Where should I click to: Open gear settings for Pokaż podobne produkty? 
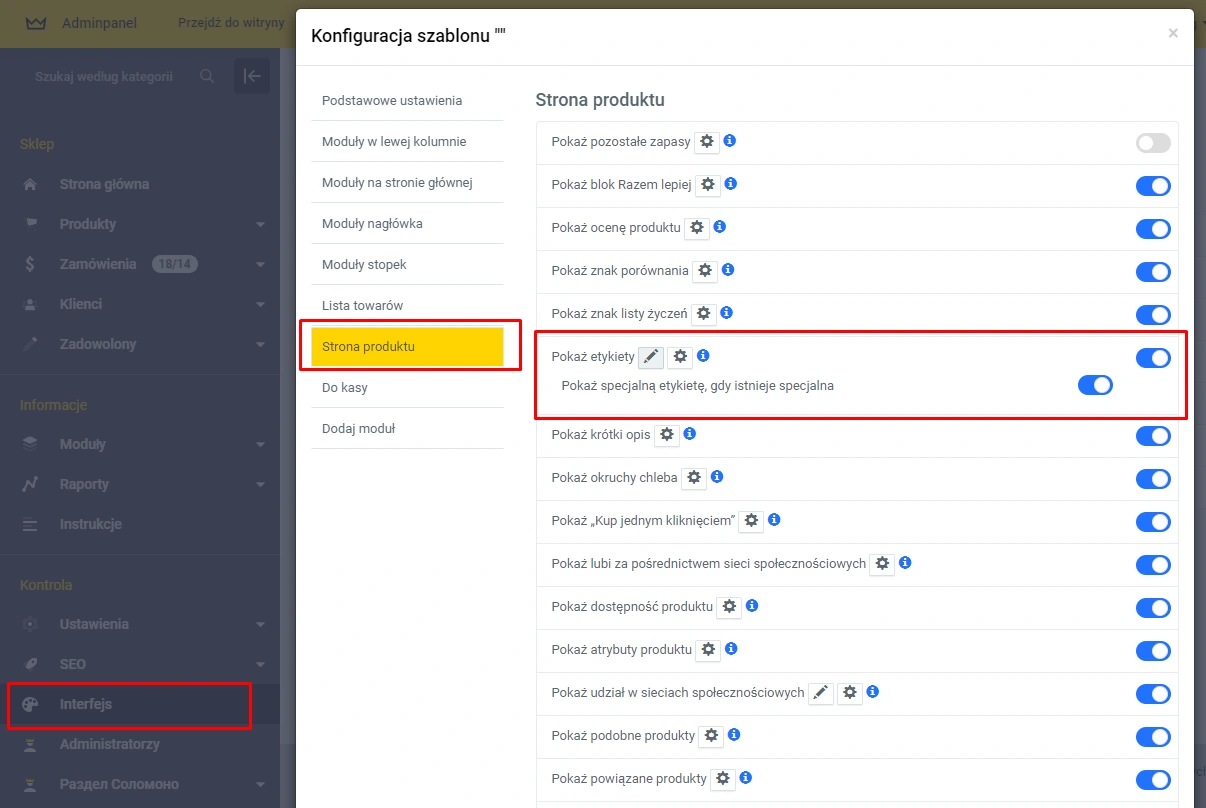[711, 736]
